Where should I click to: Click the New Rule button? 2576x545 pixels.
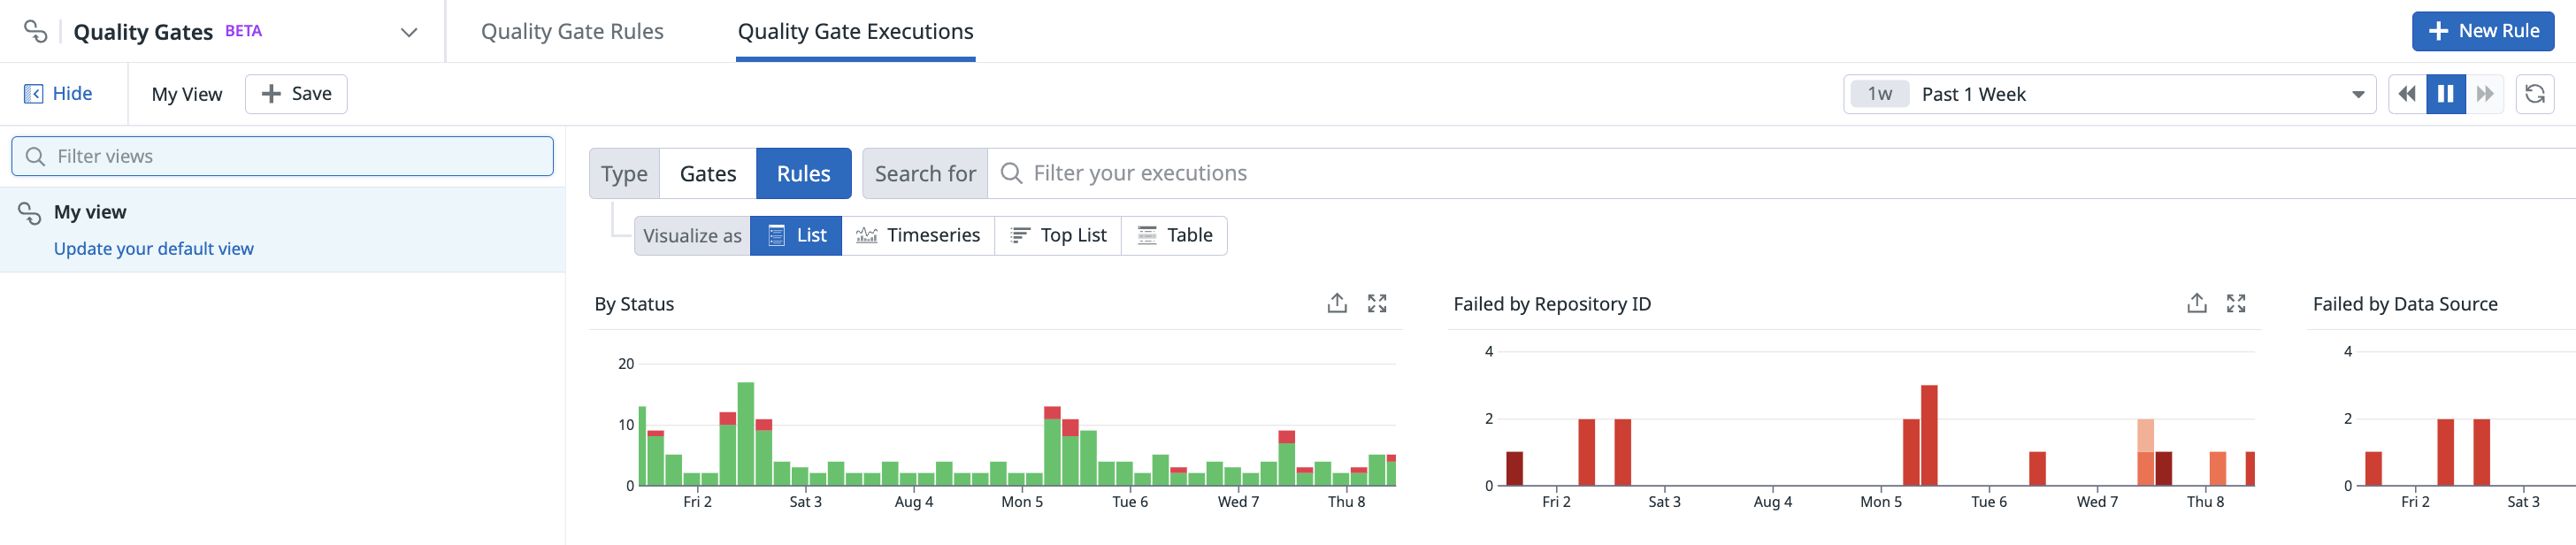[2482, 31]
